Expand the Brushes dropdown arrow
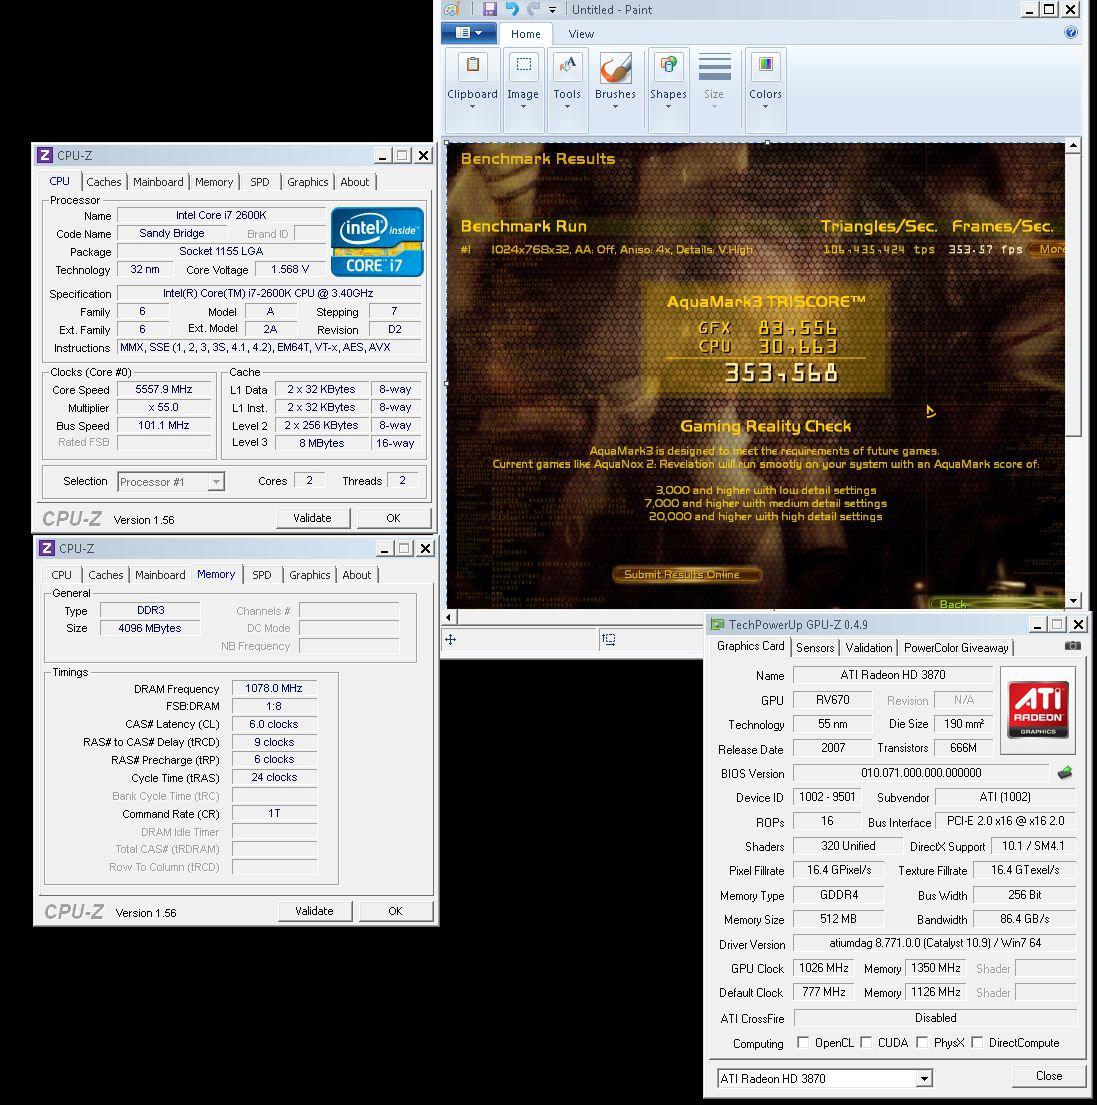This screenshot has width=1097, height=1105. tap(615, 107)
